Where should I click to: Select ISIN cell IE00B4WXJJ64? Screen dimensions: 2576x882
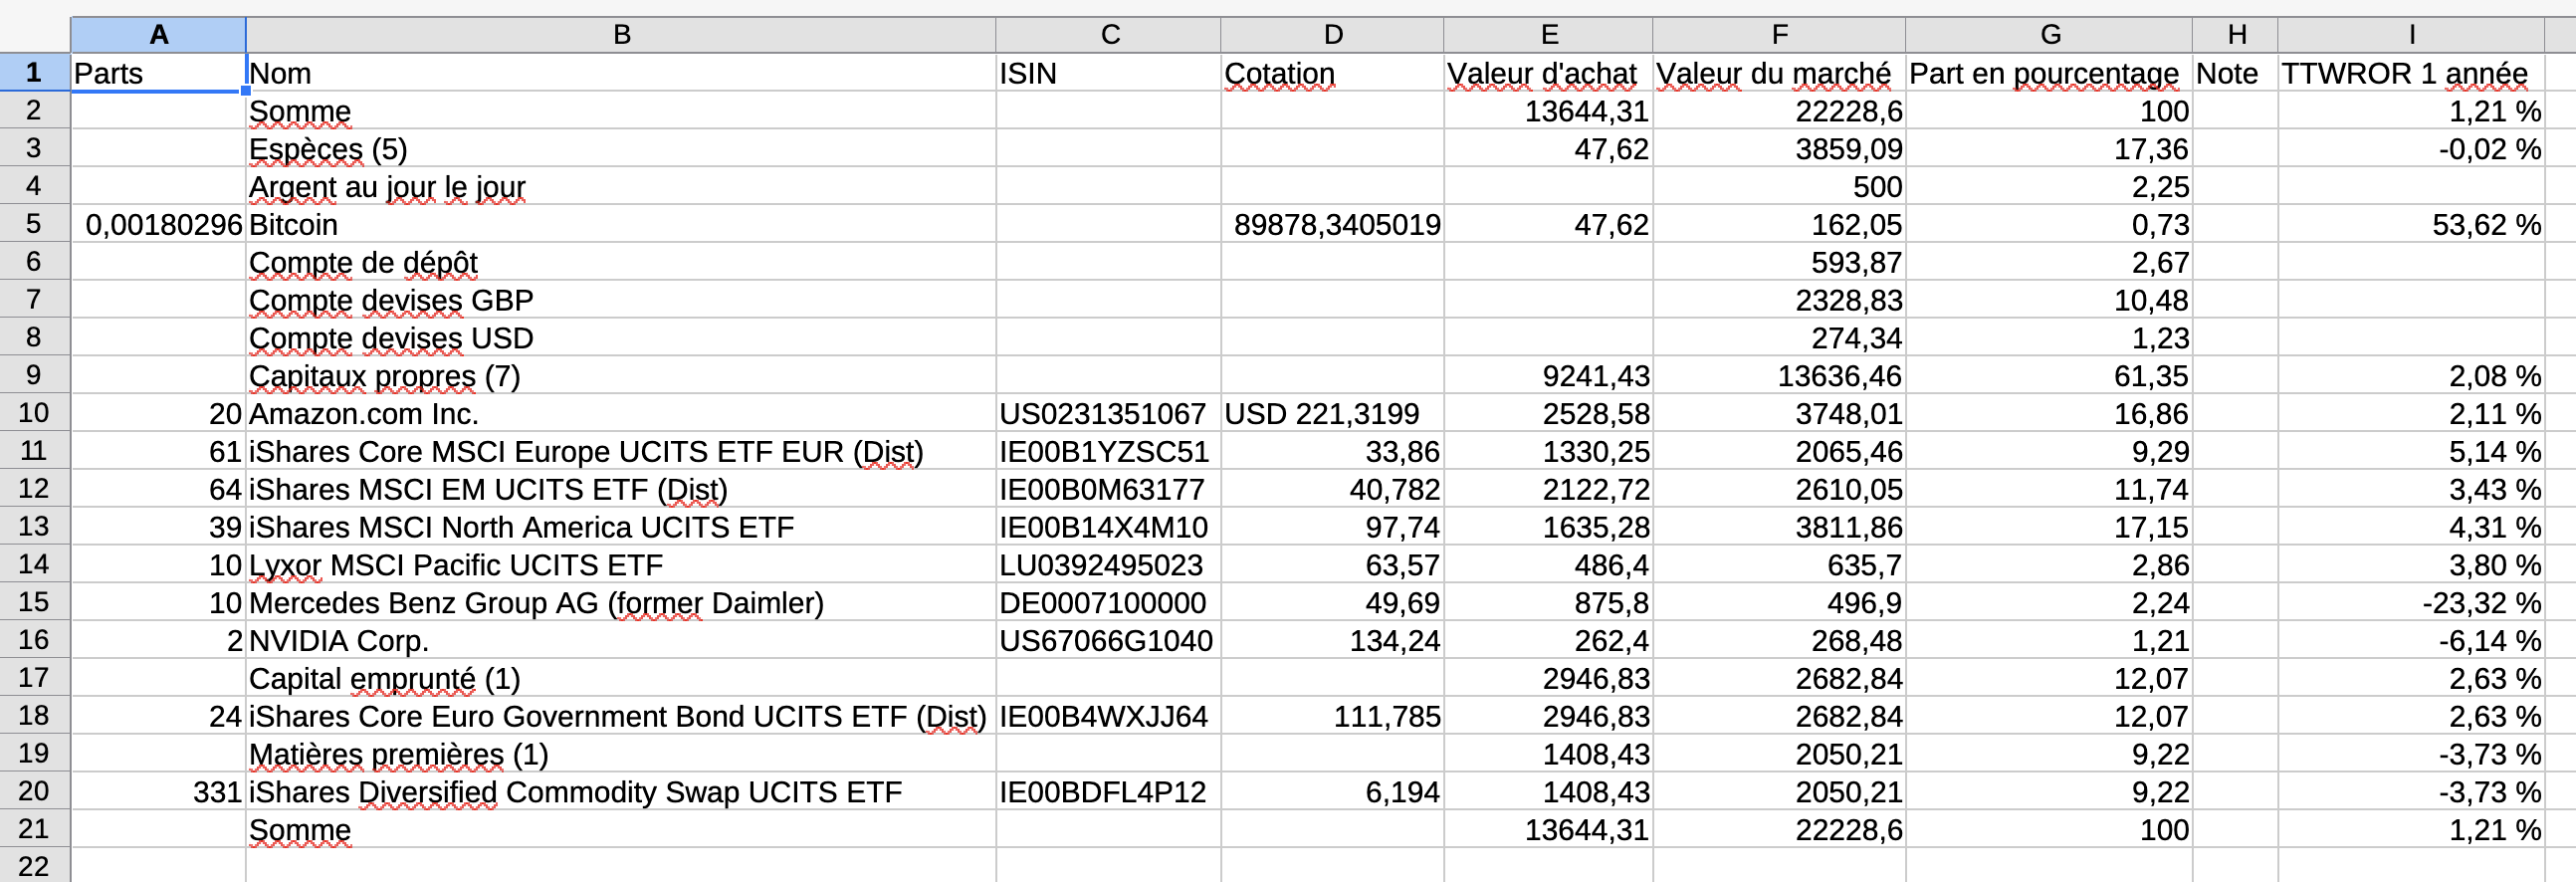click(1109, 716)
